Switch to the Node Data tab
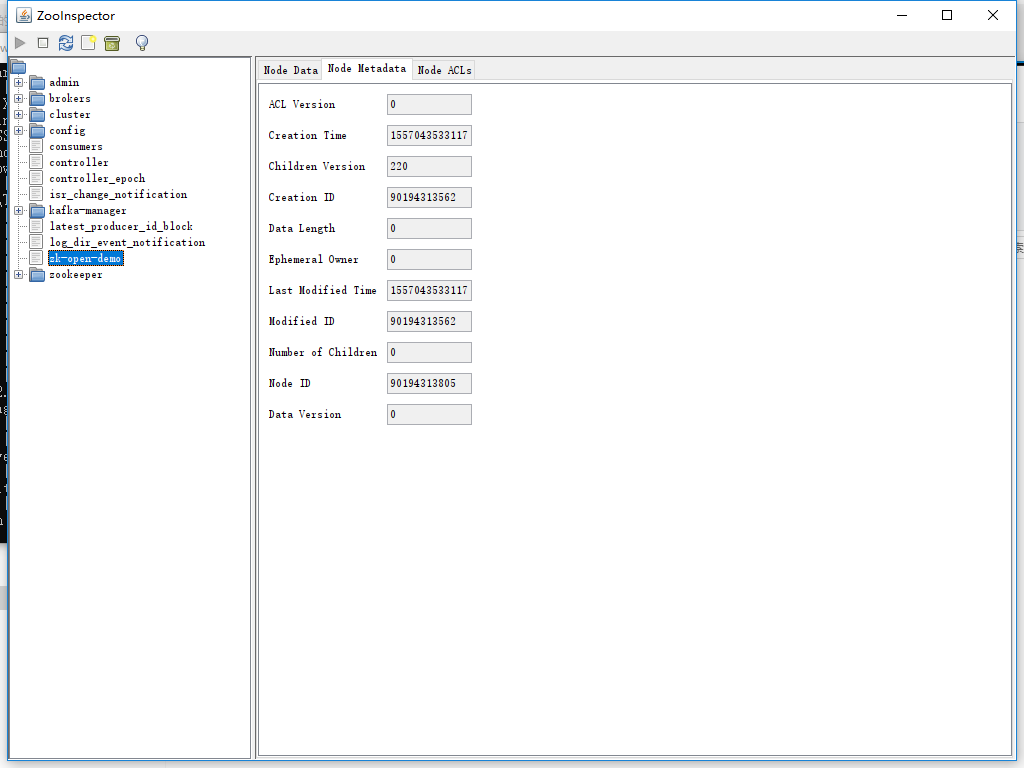The width and height of the screenshot is (1024, 768). (x=291, y=70)
